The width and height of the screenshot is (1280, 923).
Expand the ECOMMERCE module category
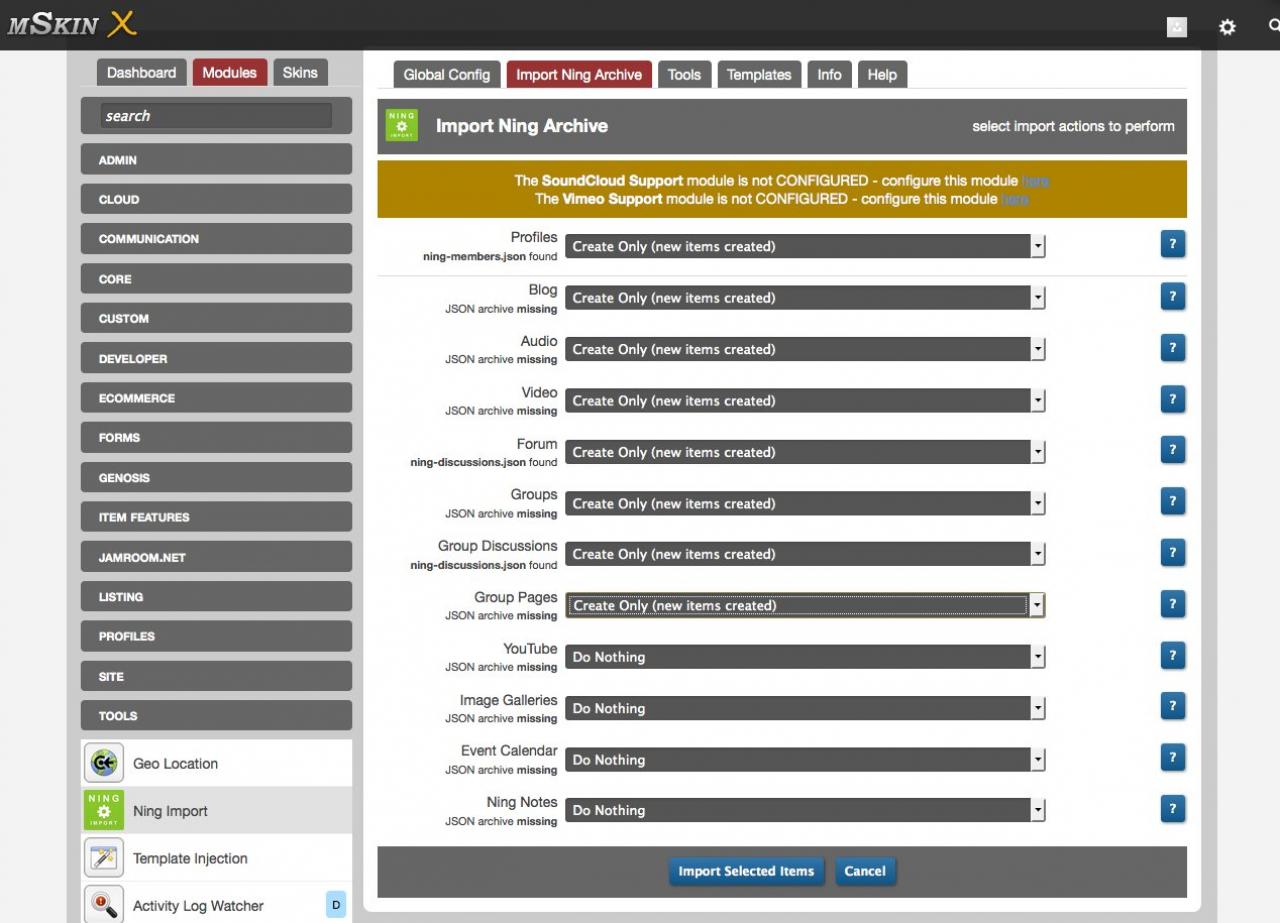click(x=216, y=398)
